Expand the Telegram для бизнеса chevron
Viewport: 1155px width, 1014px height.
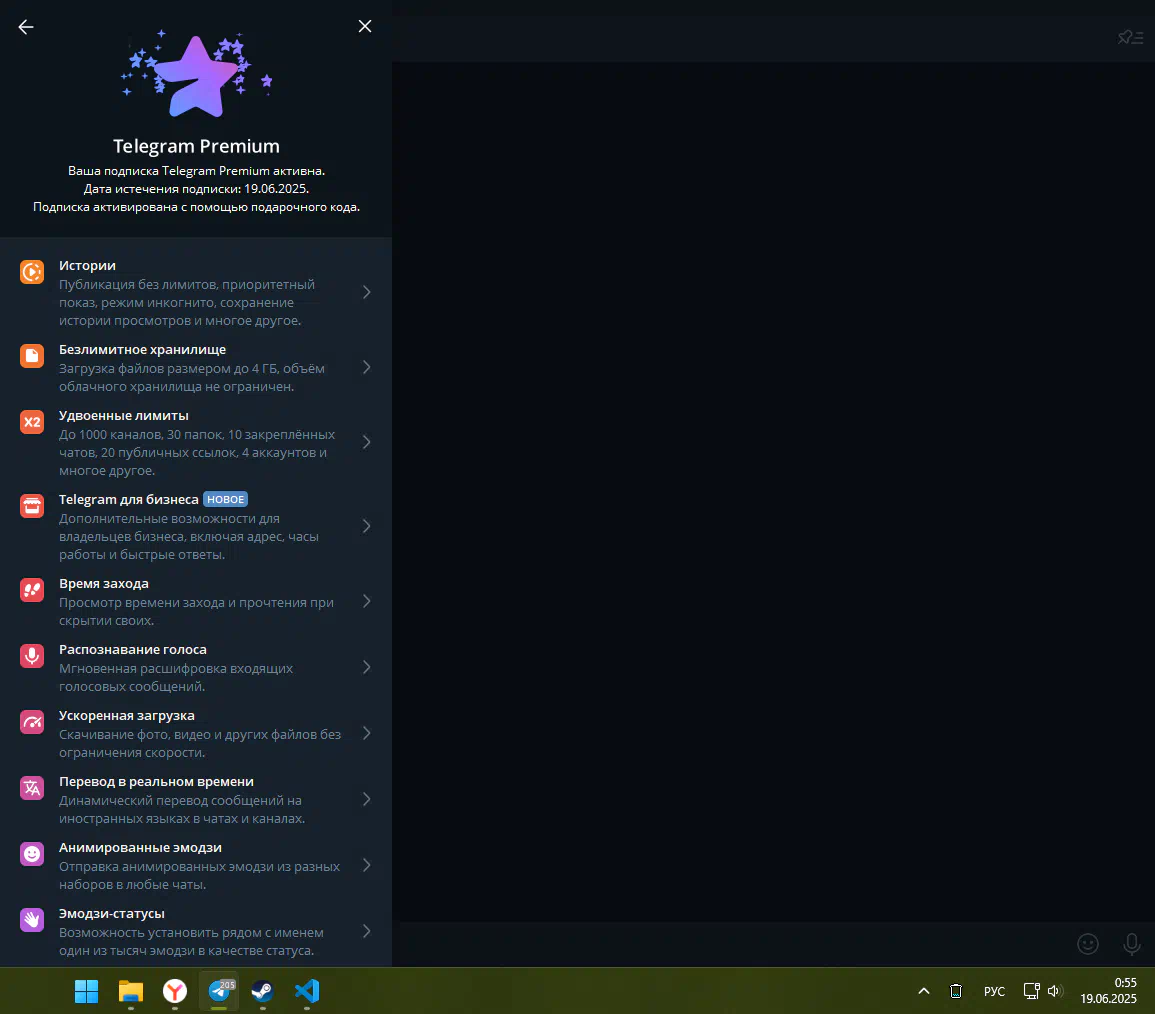click(x=367, y=527)
